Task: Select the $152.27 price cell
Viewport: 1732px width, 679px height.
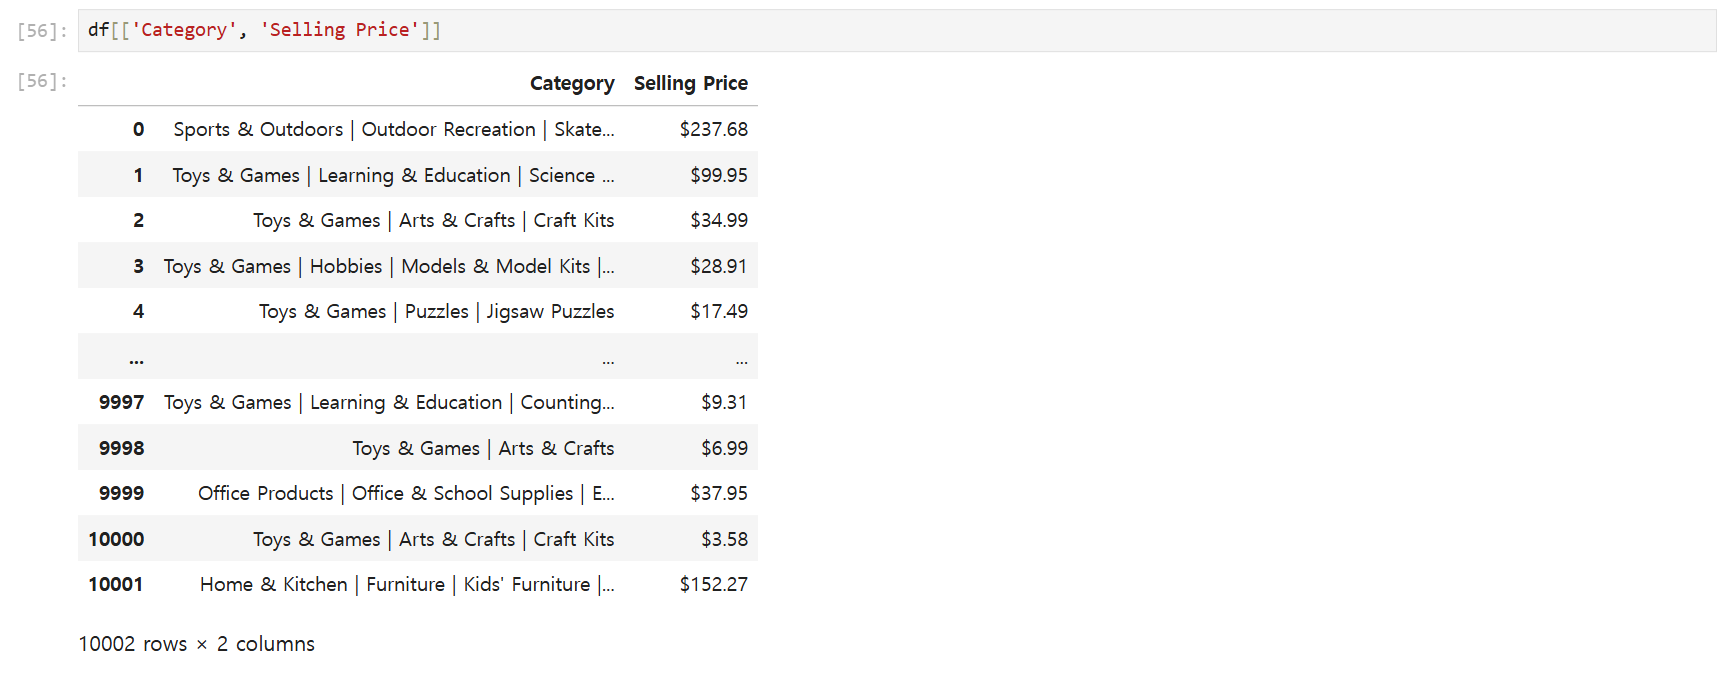Action: [x=713, y=584]
